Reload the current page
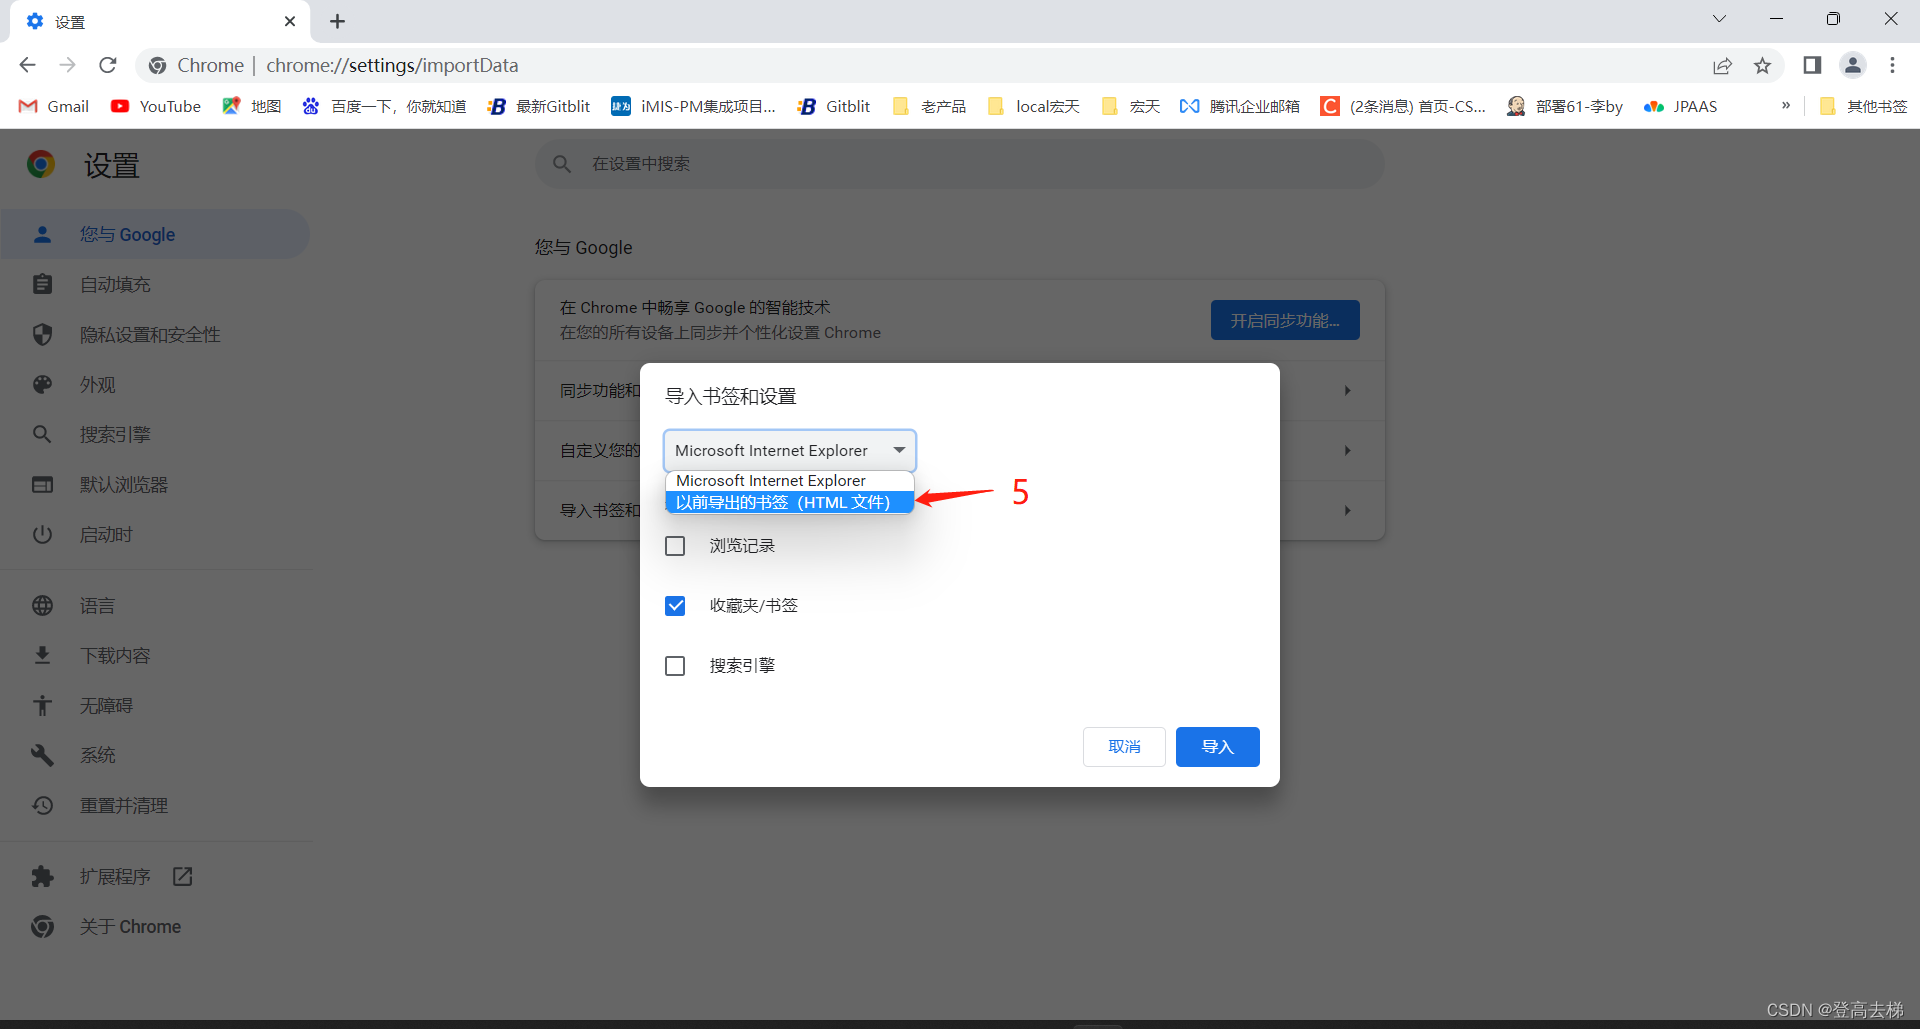 click(108, 65)
